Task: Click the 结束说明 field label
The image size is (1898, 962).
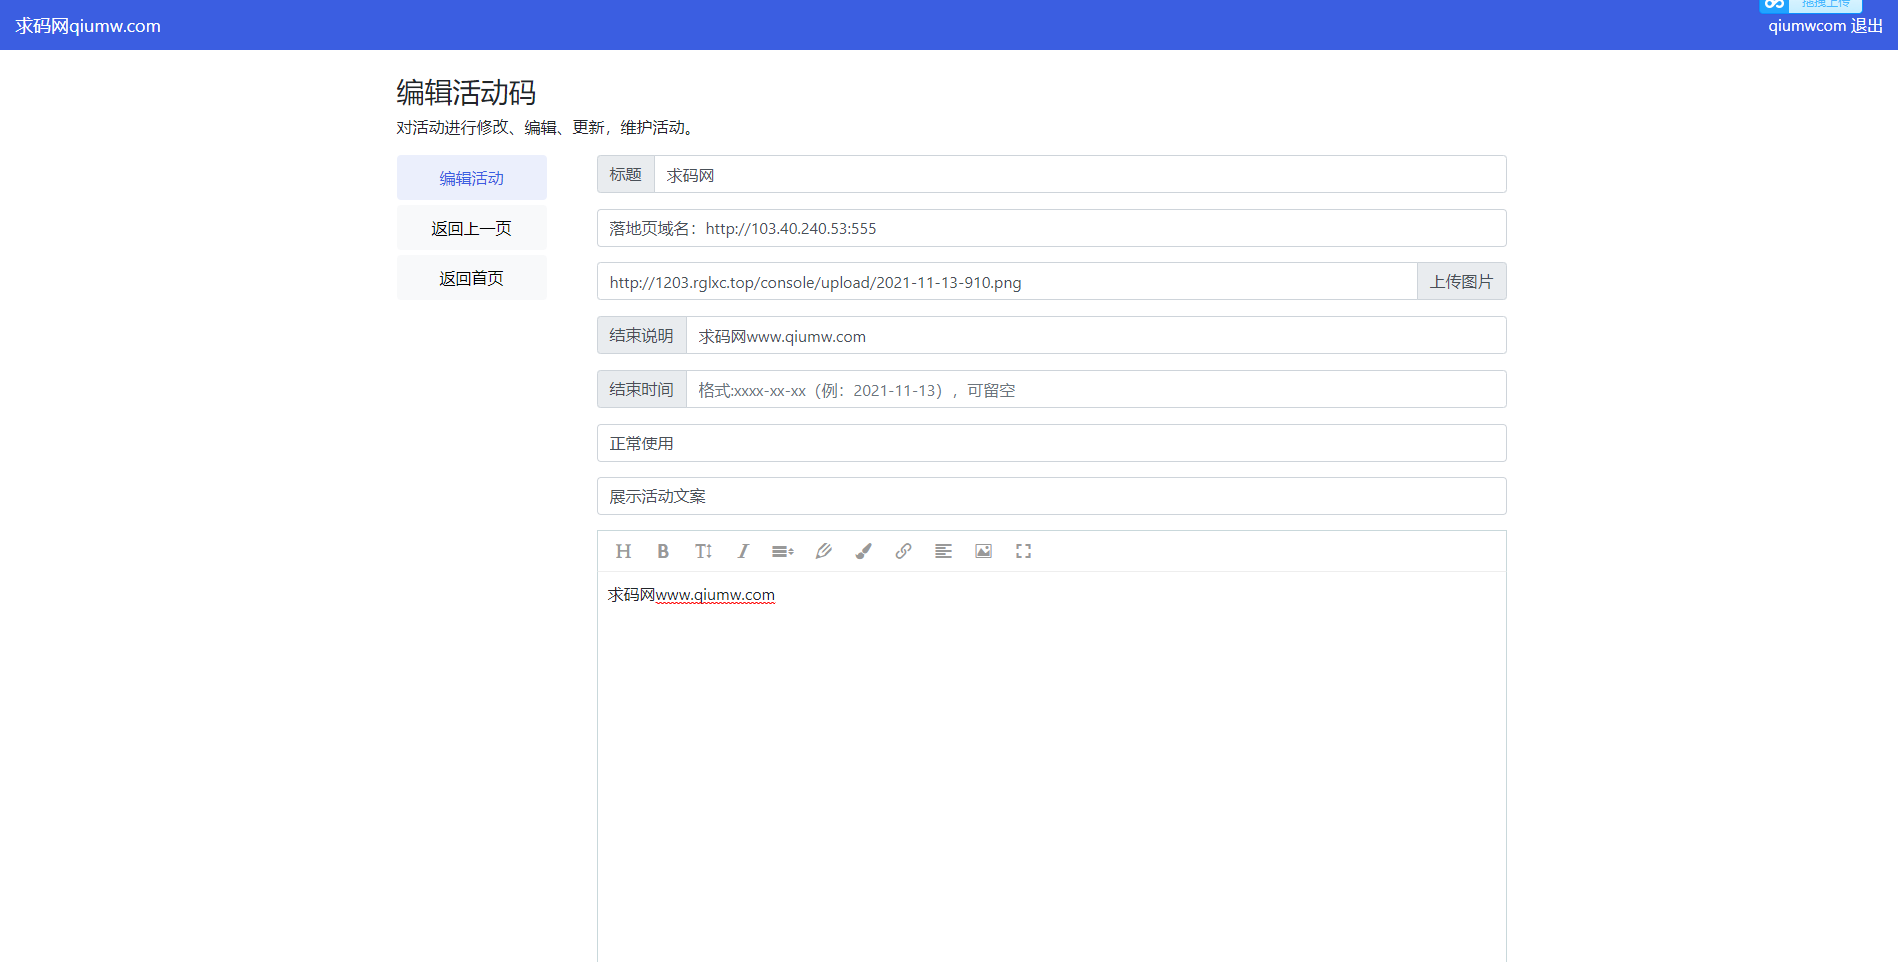Action: [x=642, y=335]
